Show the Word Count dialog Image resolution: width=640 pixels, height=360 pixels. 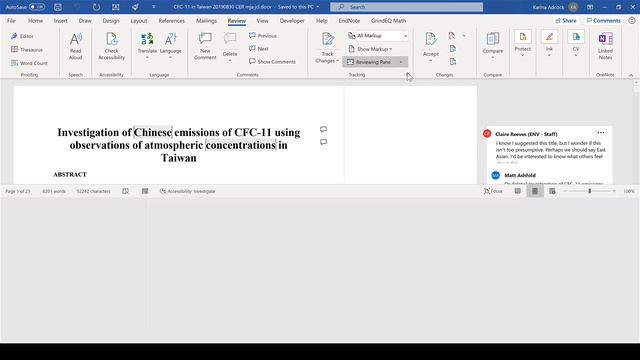(x=29, y=63)
